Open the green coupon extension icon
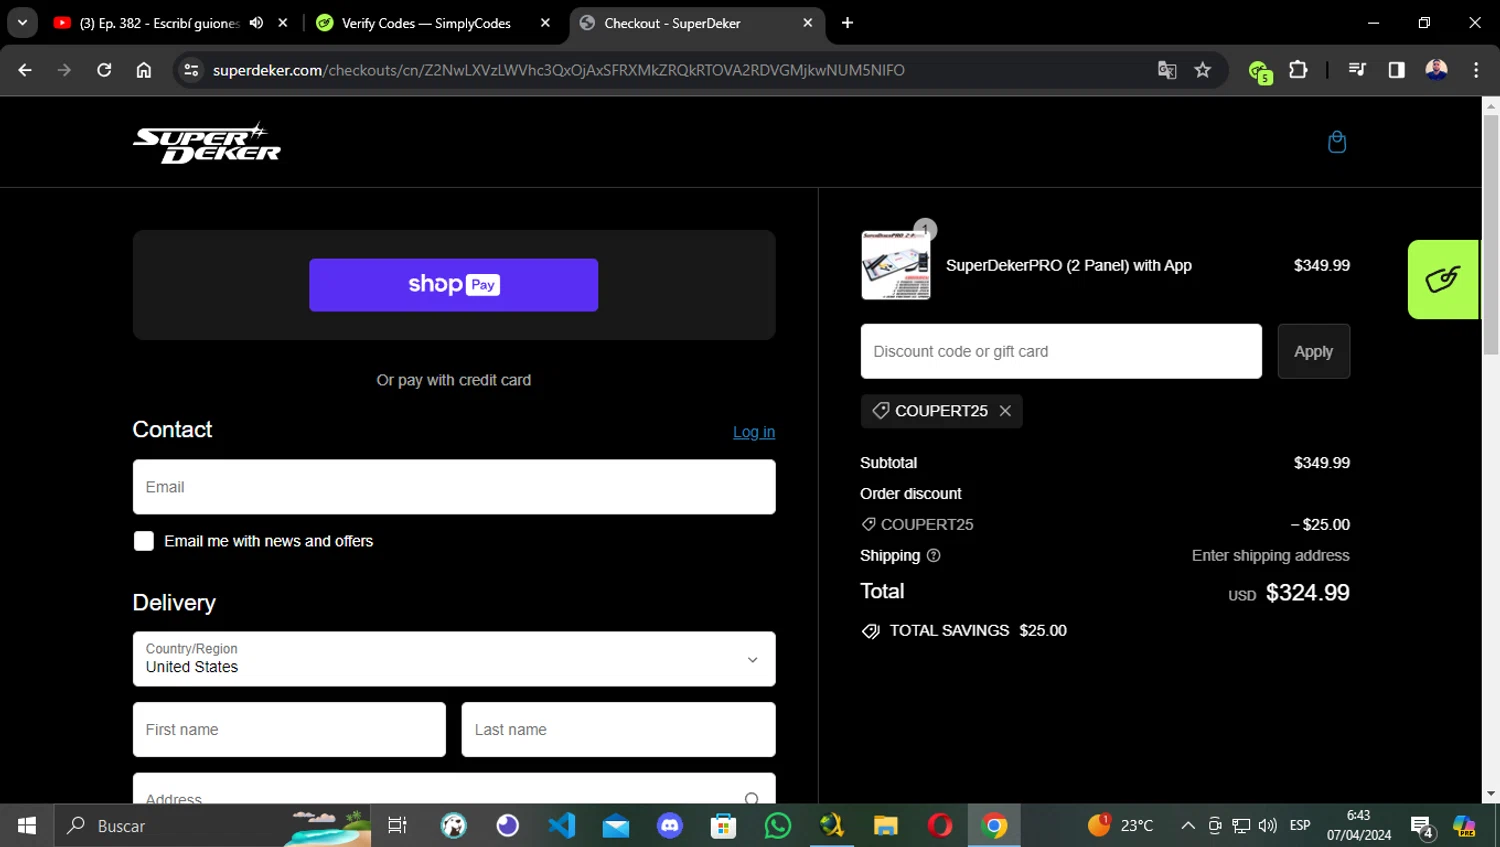The height and width of the screenshot is (847, 1500). point(1259,71)
